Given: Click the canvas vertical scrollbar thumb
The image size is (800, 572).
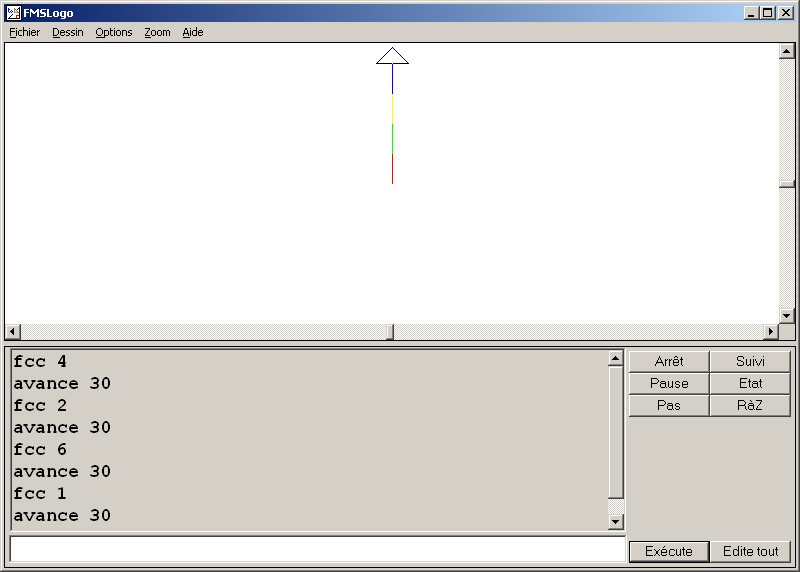Looking at the screenshot, I should [786, 184].
